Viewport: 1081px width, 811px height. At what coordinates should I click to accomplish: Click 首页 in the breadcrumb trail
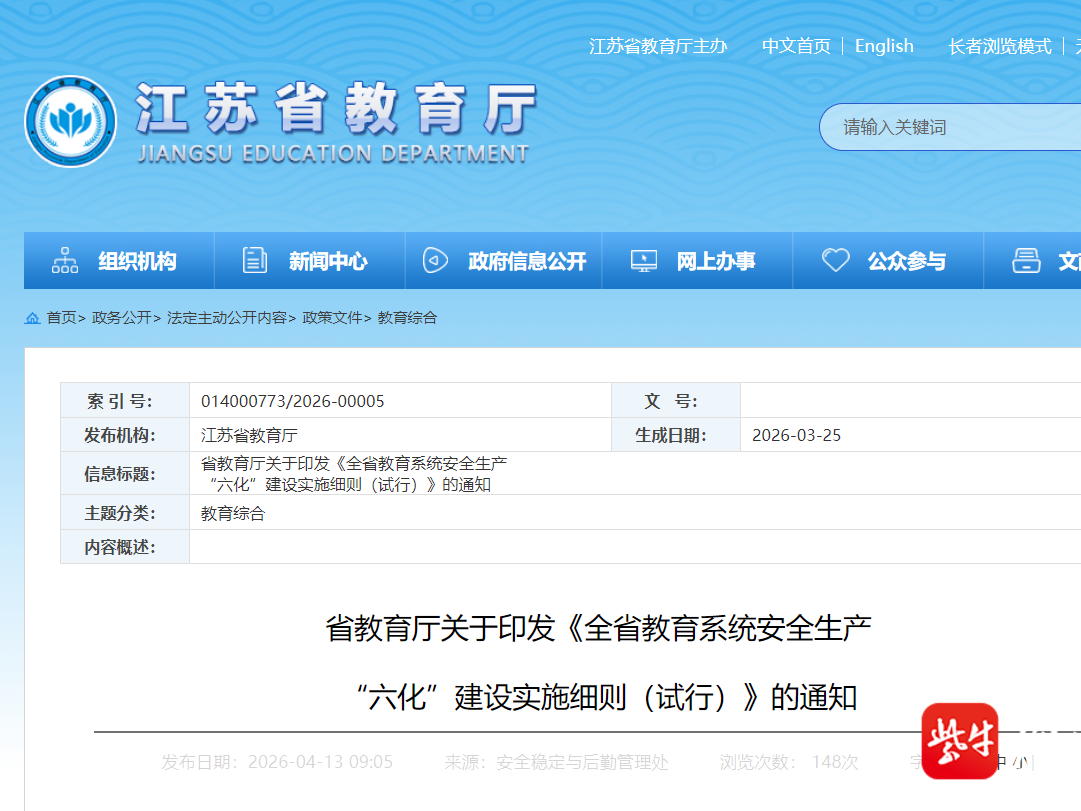(x=61, y=318)
